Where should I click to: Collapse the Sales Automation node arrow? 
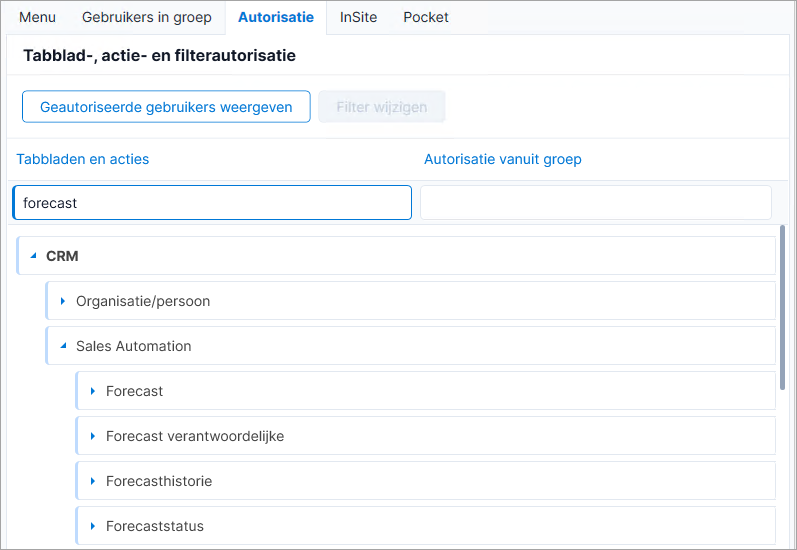coord(63,346)
